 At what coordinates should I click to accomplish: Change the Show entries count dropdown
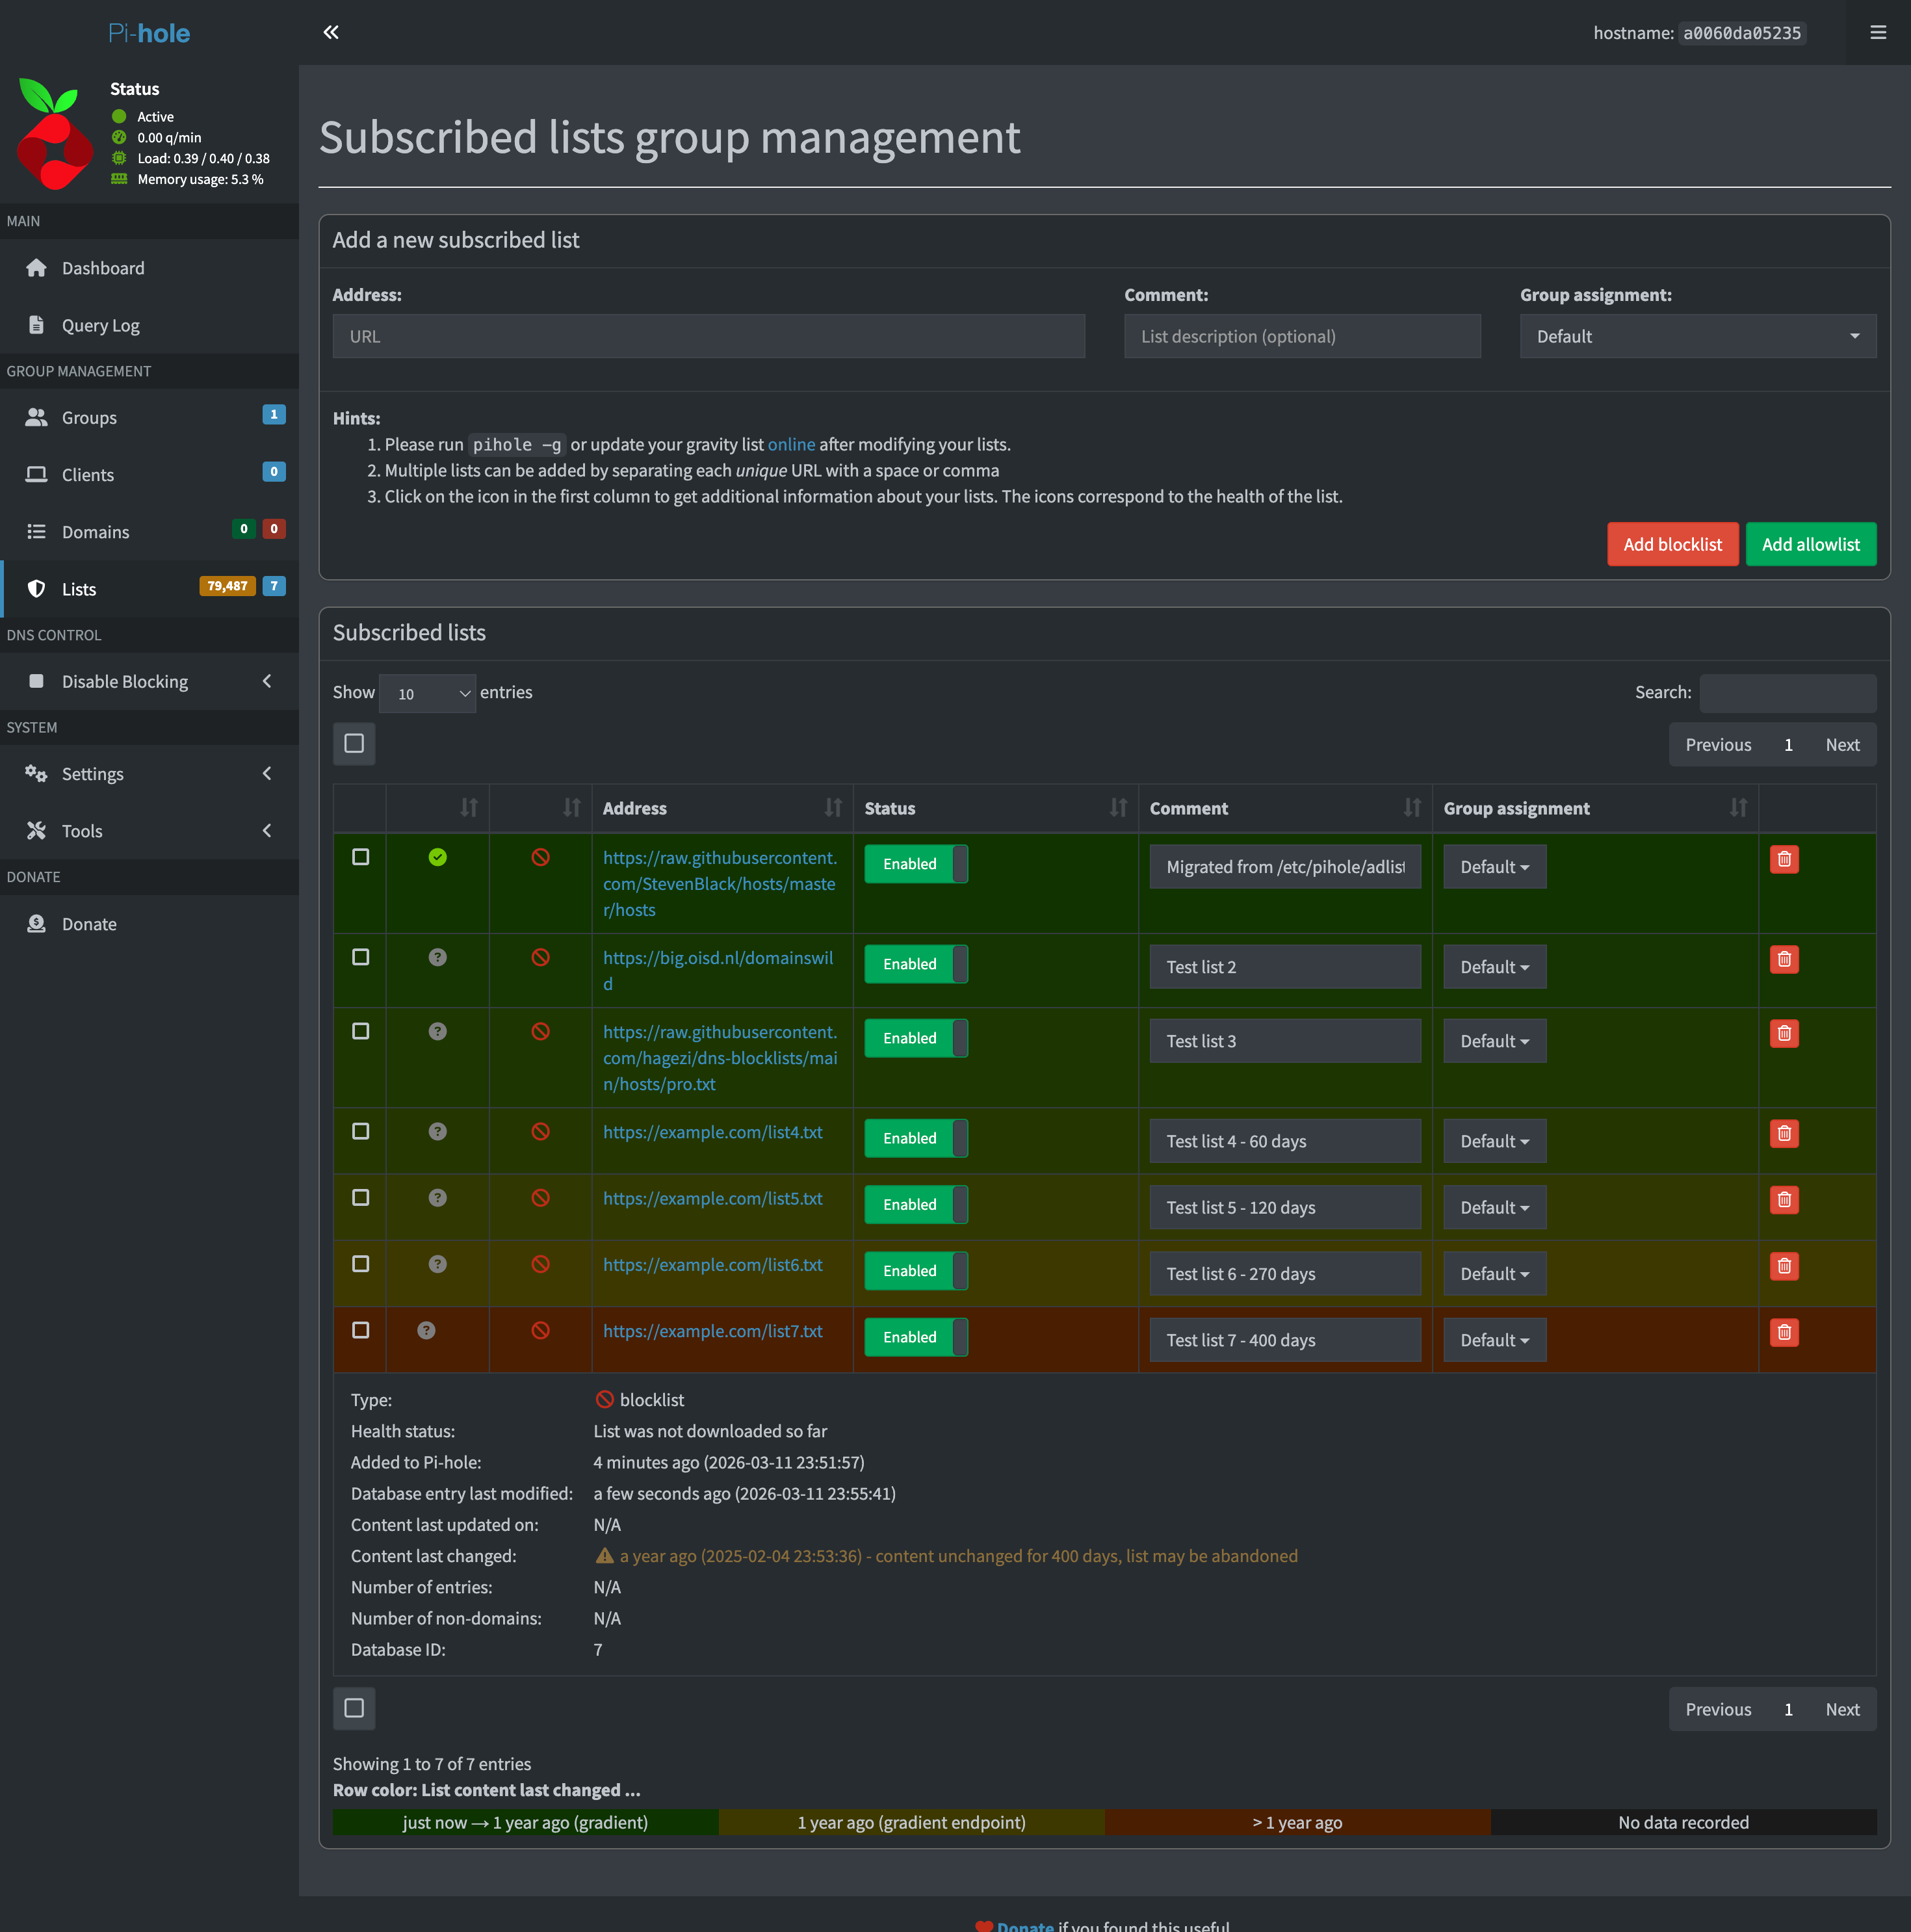[428, 693]
